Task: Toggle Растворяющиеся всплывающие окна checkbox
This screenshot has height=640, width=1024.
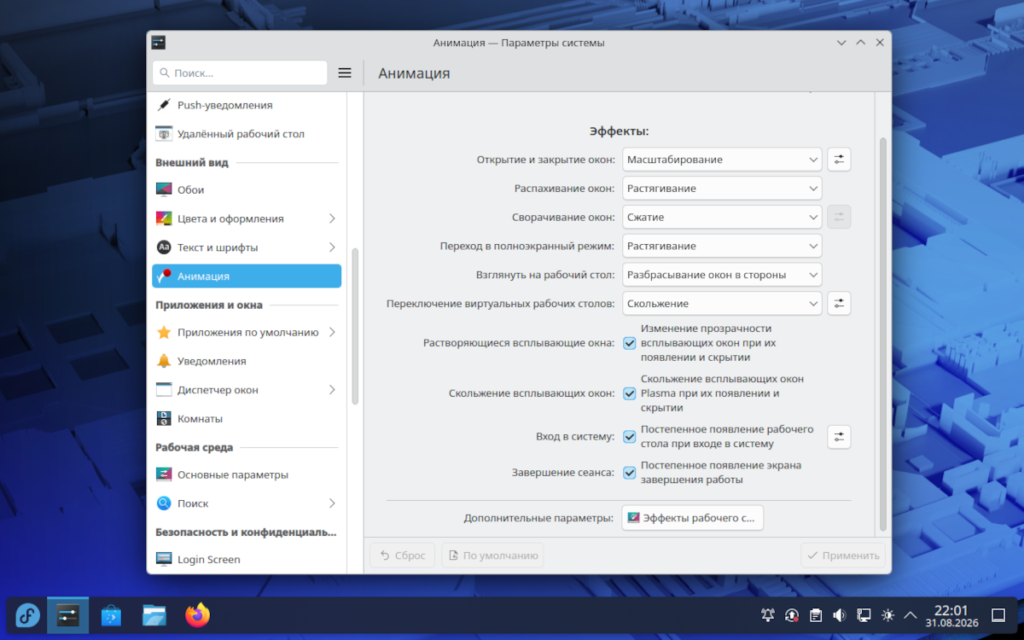Action: pos(630,343)
